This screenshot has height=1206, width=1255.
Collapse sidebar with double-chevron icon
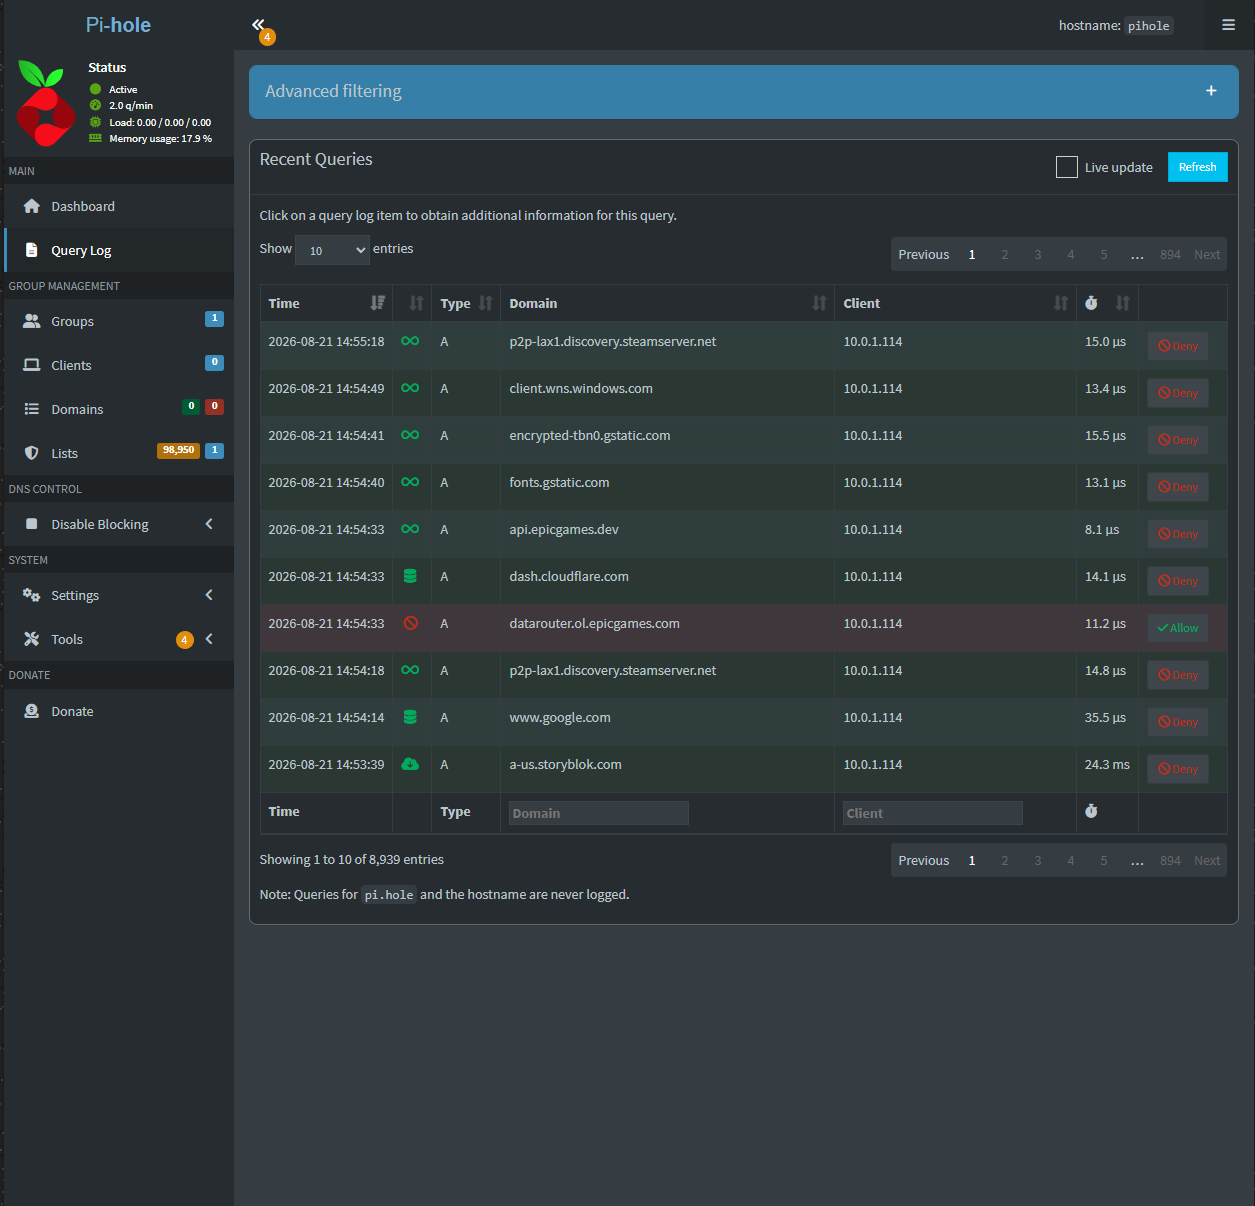(258, 25)
